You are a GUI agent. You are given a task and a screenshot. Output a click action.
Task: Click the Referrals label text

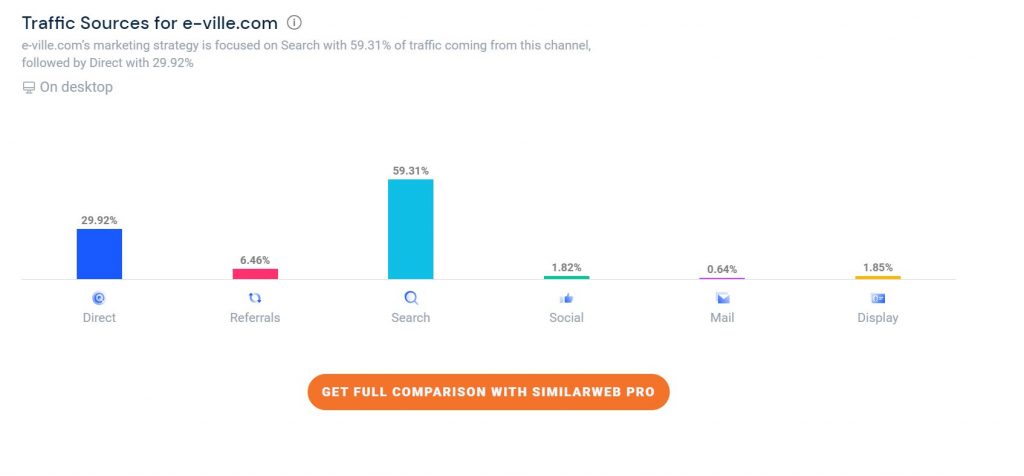tap(255, 318)
